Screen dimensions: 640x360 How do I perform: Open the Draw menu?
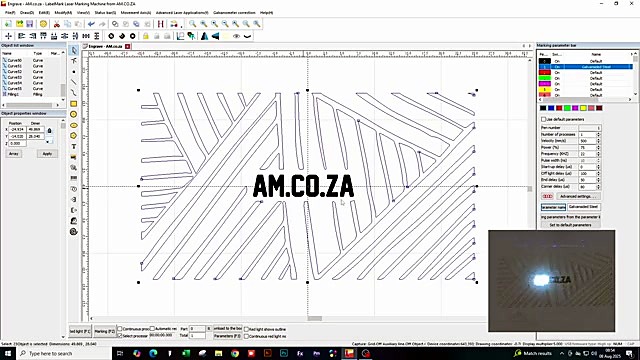27,13
